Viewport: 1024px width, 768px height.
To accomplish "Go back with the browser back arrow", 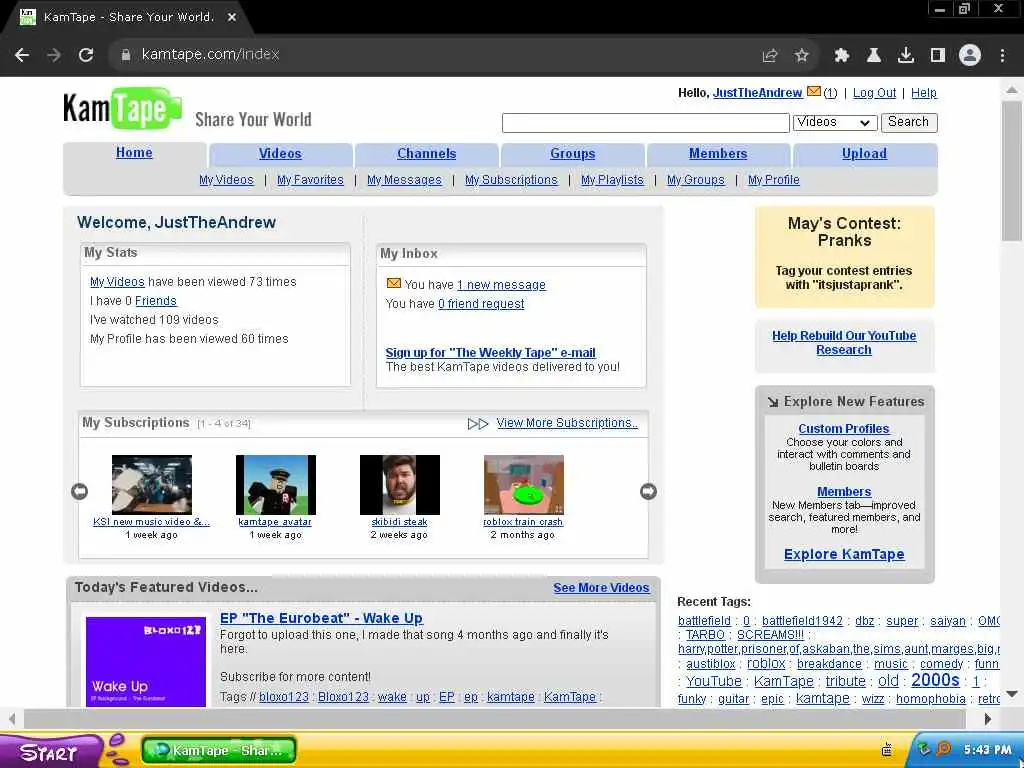I will pos(22,56).
